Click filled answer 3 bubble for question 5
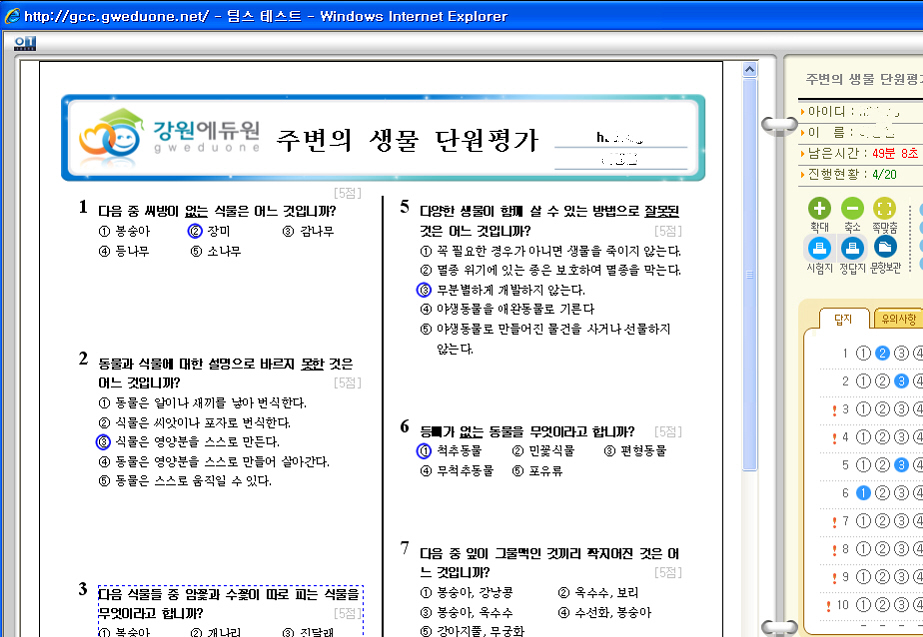923x637 pixels. tap(901, 465)
